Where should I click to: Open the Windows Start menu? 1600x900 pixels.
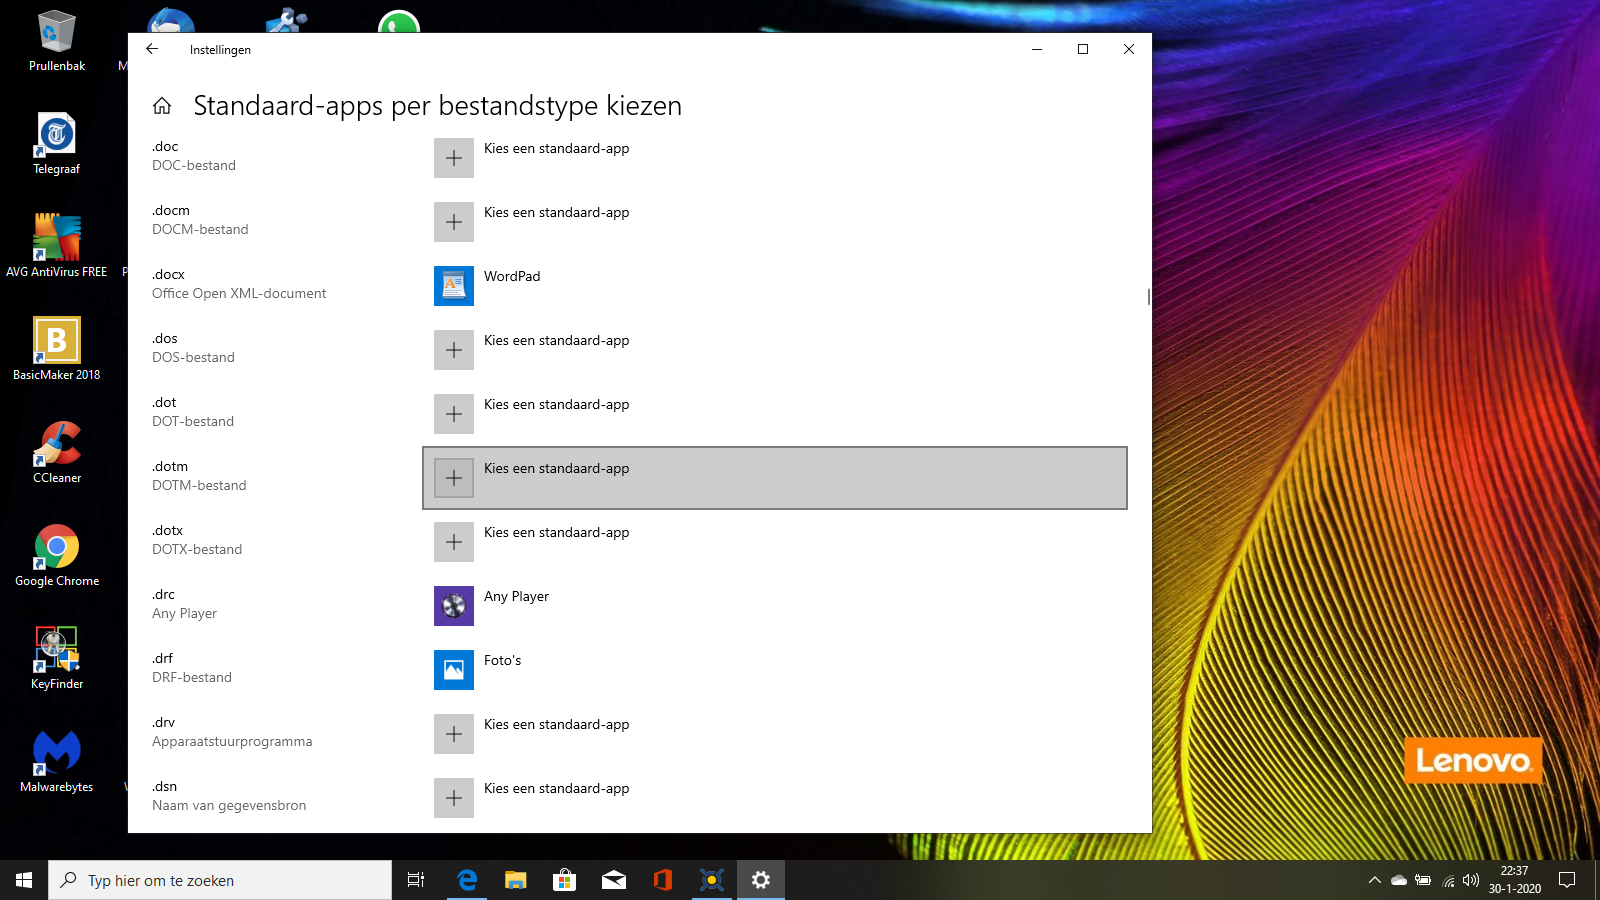tap(24, 880)
